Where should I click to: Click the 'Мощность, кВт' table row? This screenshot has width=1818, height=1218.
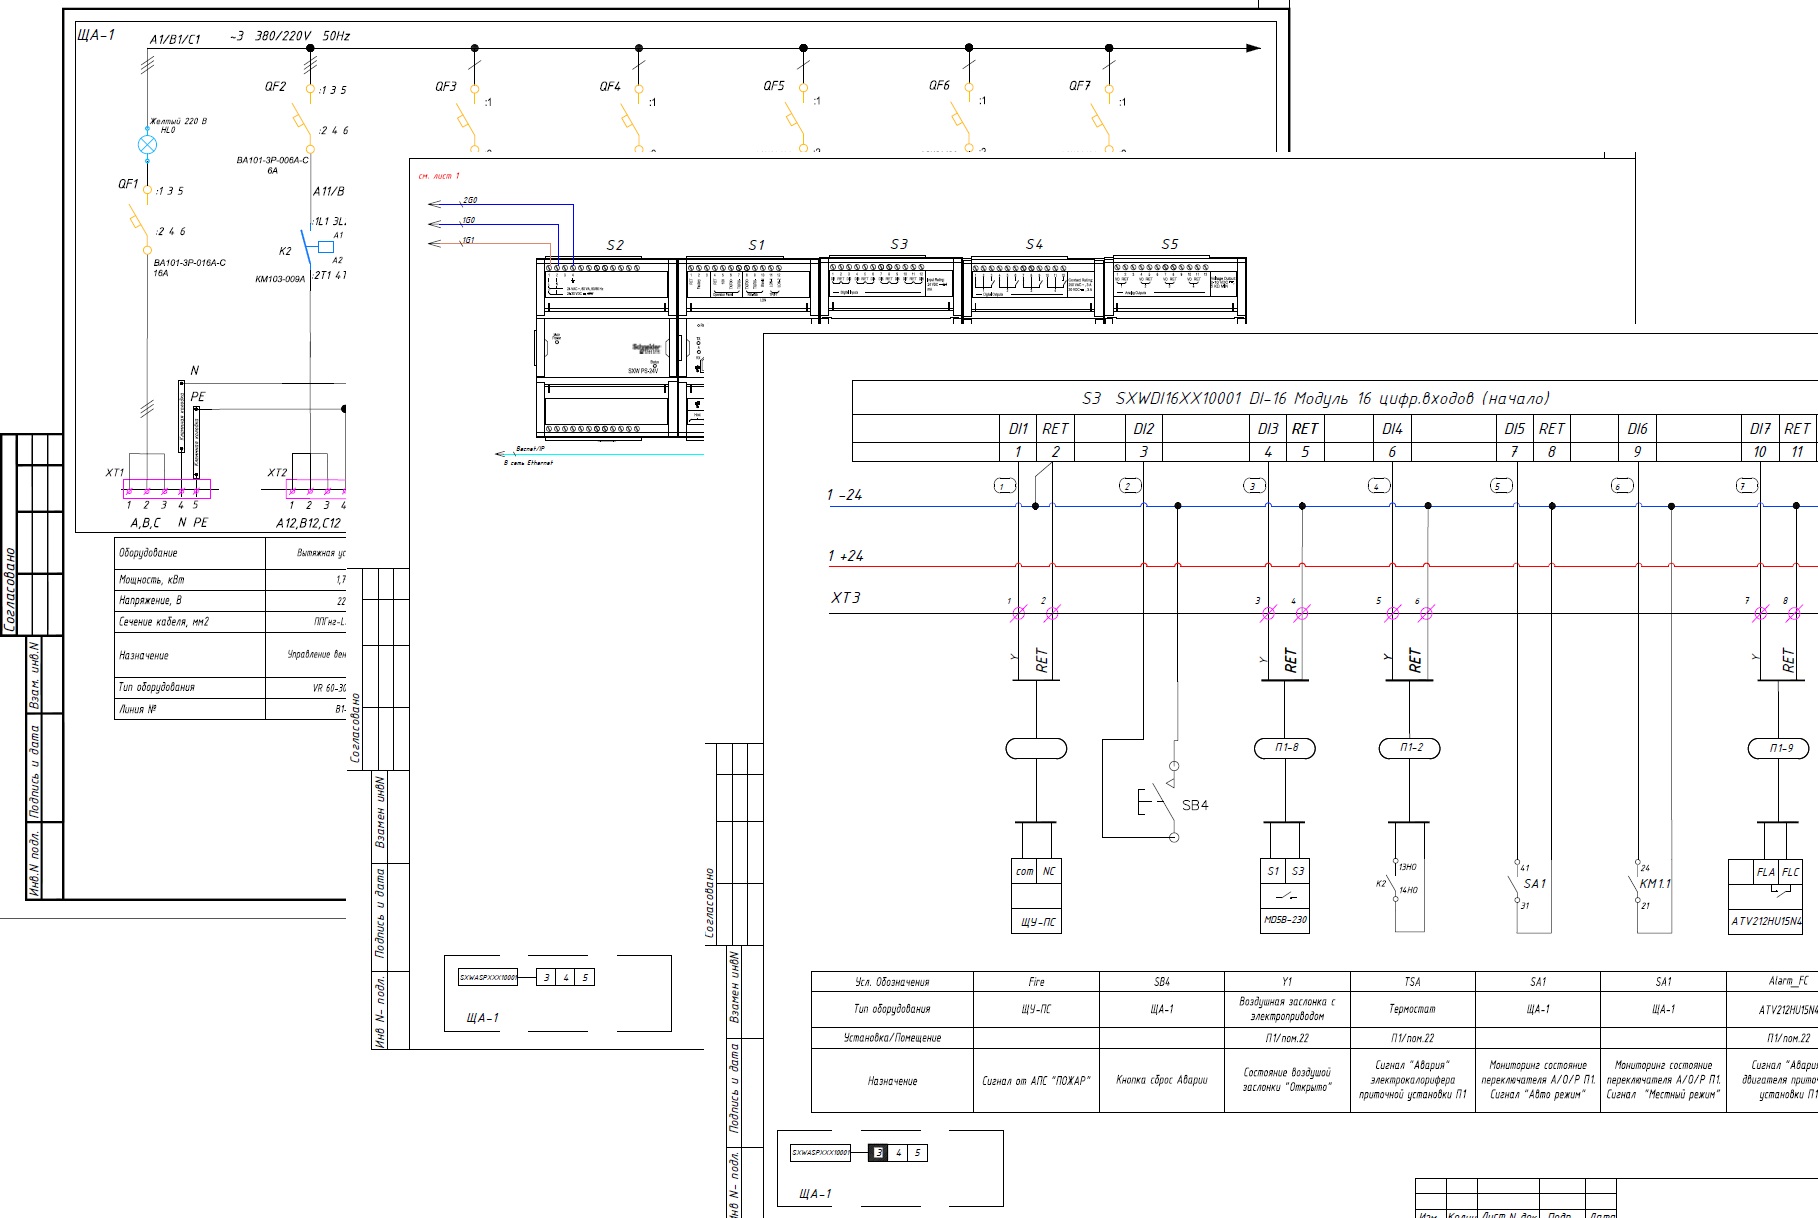(230, 580)
